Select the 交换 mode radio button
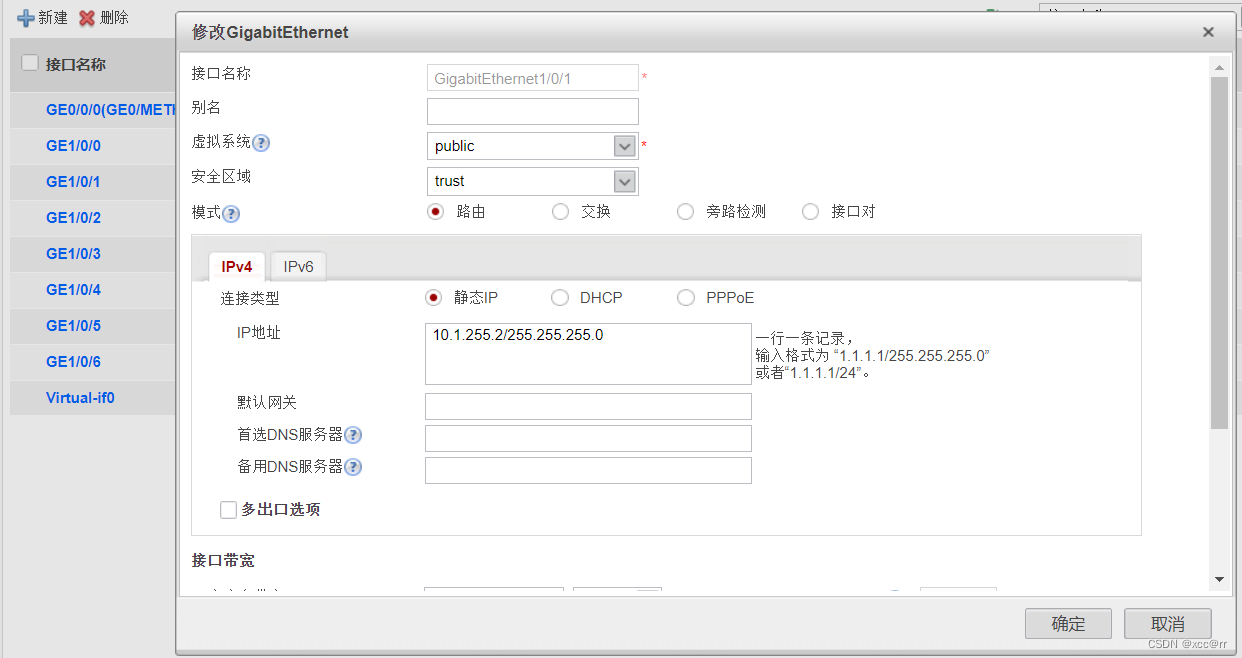 point(560,211)
